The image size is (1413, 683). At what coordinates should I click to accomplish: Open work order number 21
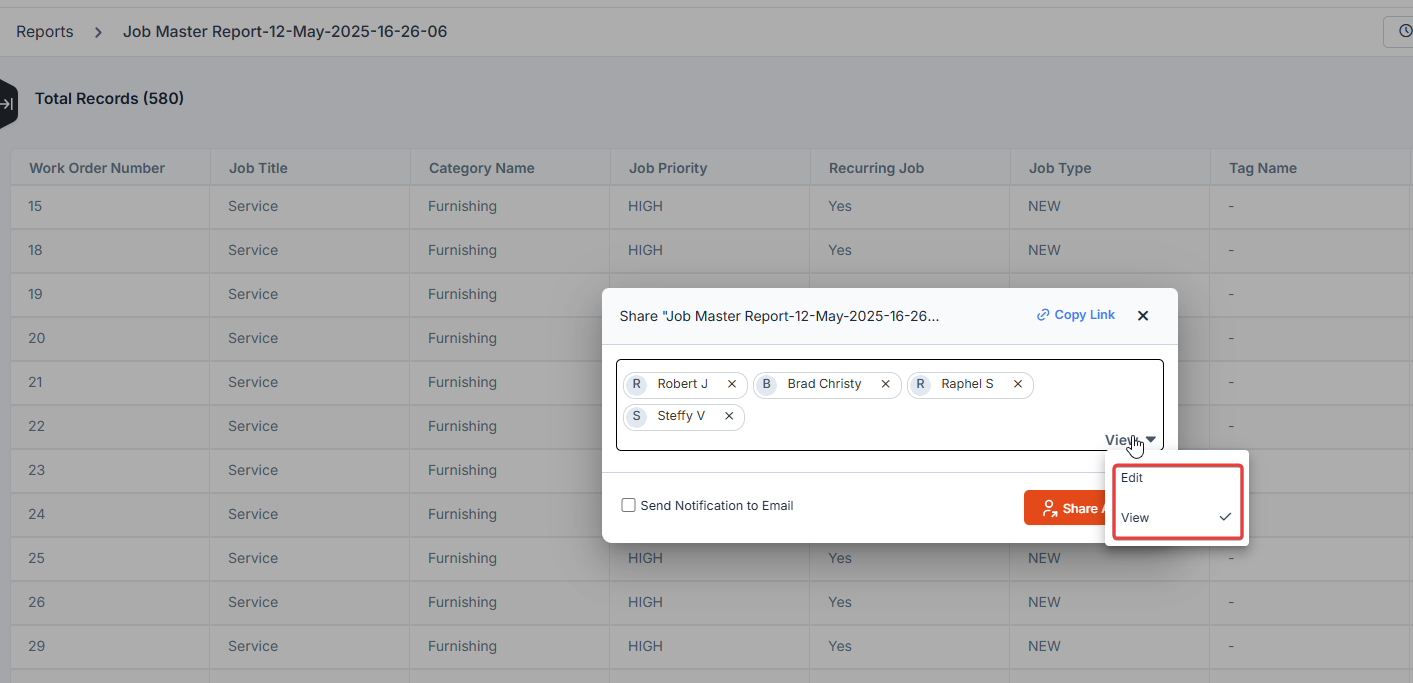(x=35, y=382)
